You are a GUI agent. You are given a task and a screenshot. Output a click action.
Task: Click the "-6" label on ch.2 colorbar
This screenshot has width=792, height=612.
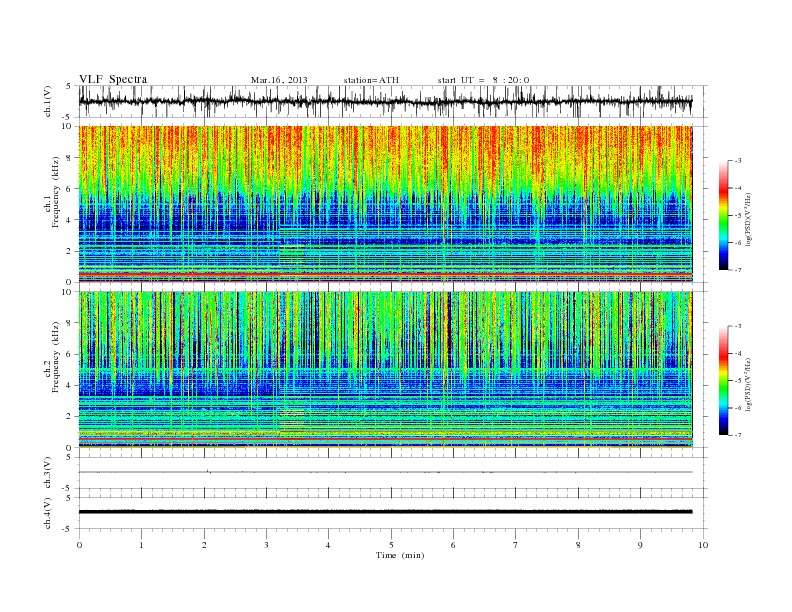(x=738, y=408)
